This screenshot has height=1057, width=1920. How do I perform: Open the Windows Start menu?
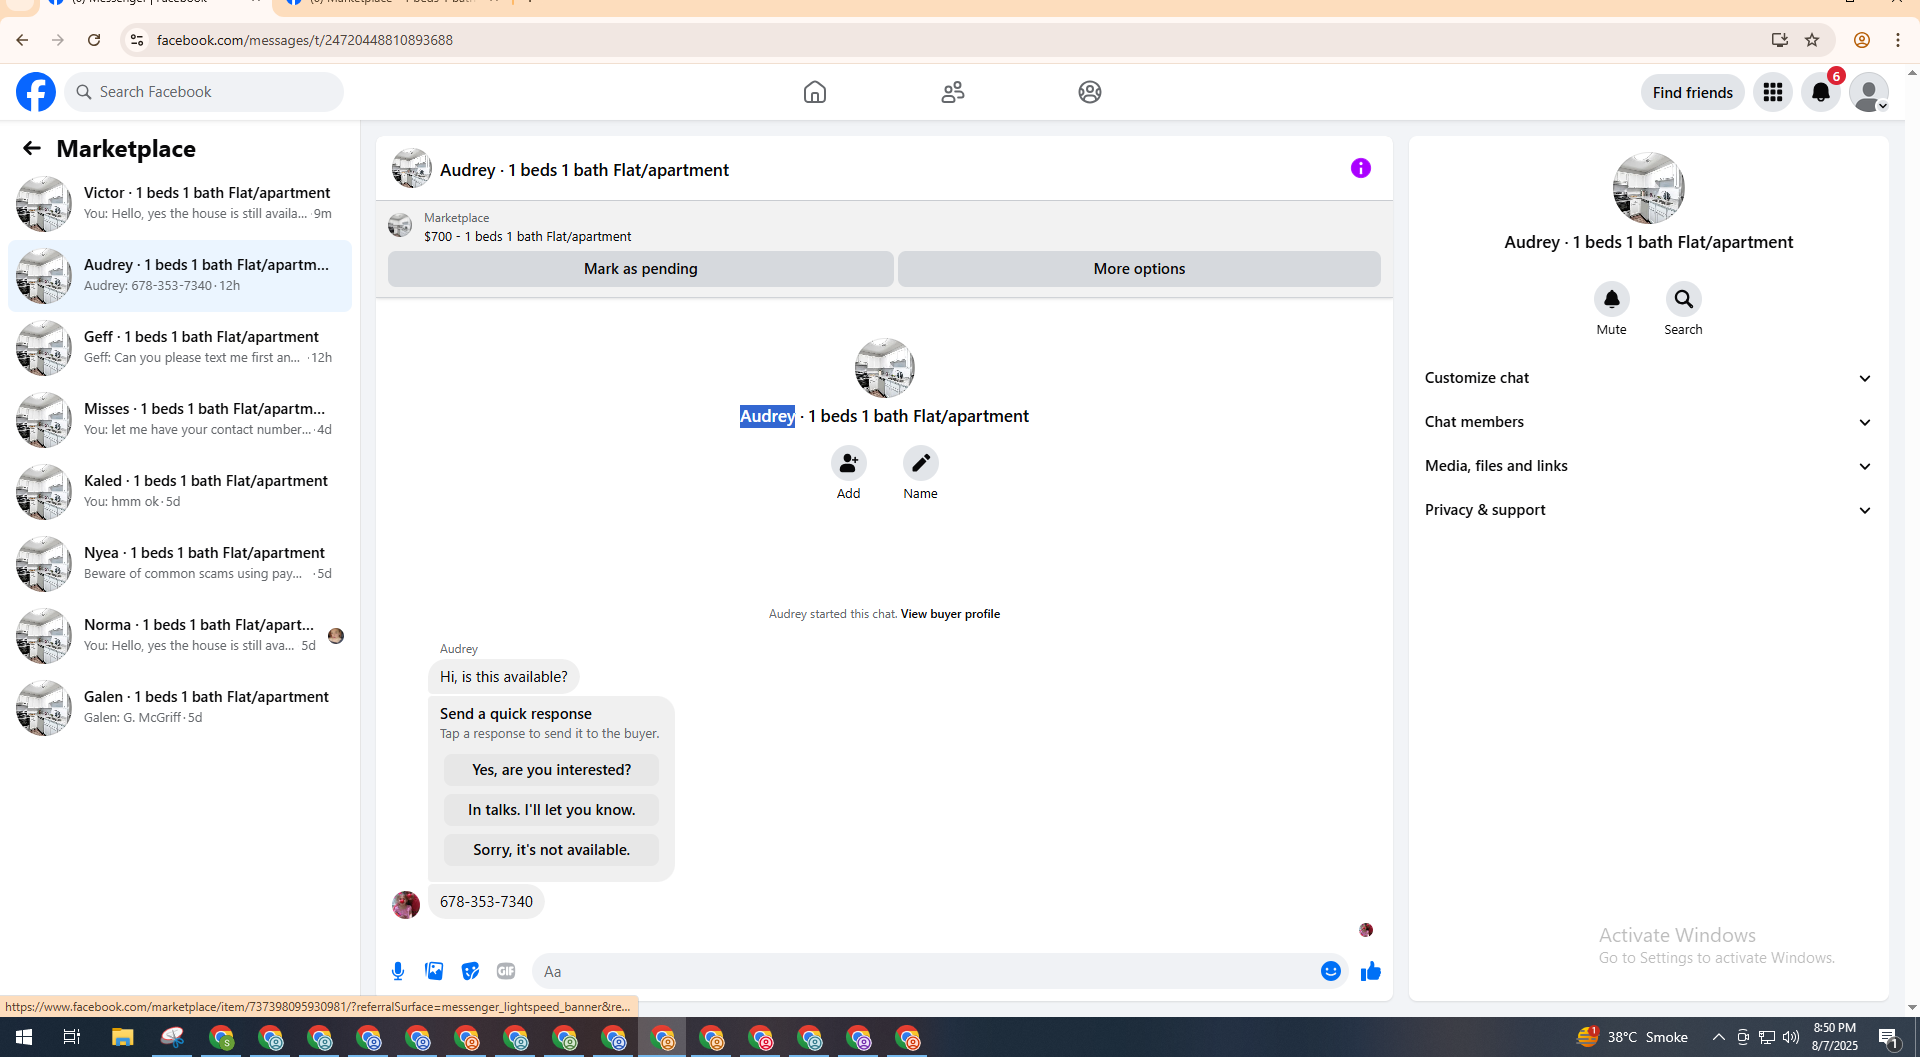(x=24, y=1037)
